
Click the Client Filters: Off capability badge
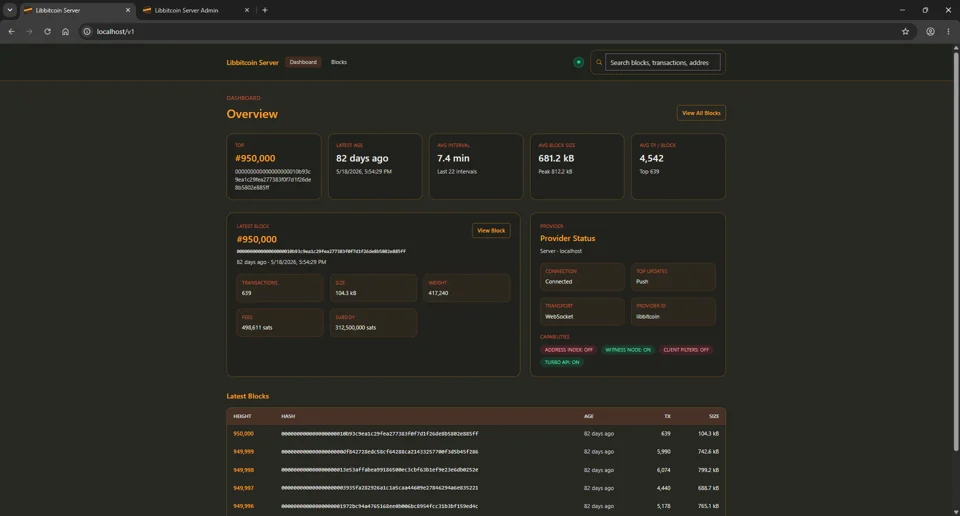(686, 350)
